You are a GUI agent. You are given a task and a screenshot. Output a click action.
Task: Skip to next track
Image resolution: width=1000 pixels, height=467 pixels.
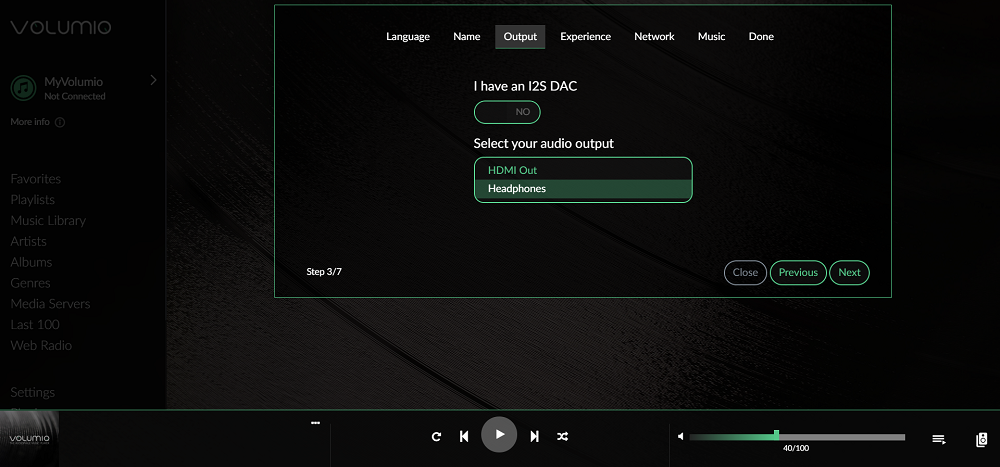point(534,436)
